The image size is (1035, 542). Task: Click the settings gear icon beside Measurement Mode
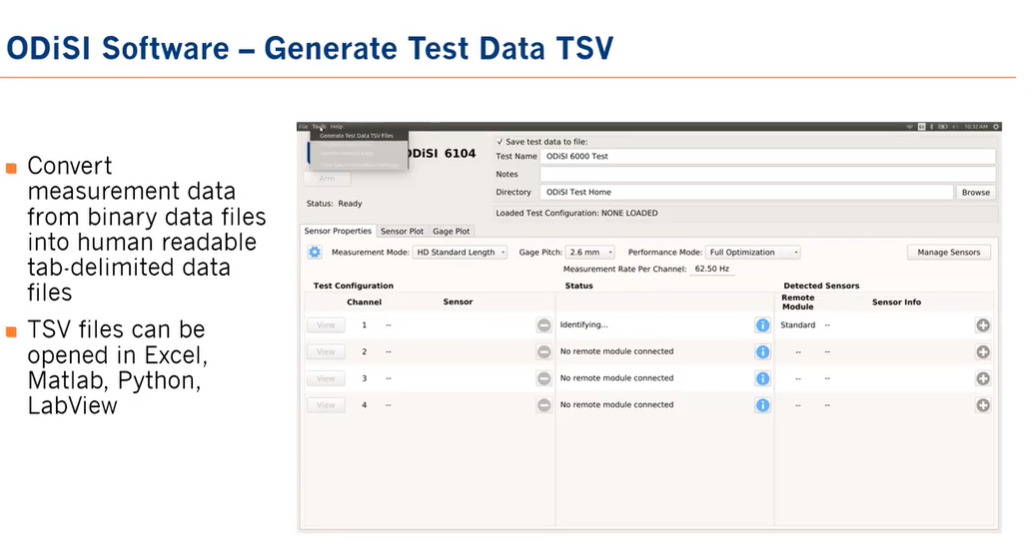(x=314, y=252)
